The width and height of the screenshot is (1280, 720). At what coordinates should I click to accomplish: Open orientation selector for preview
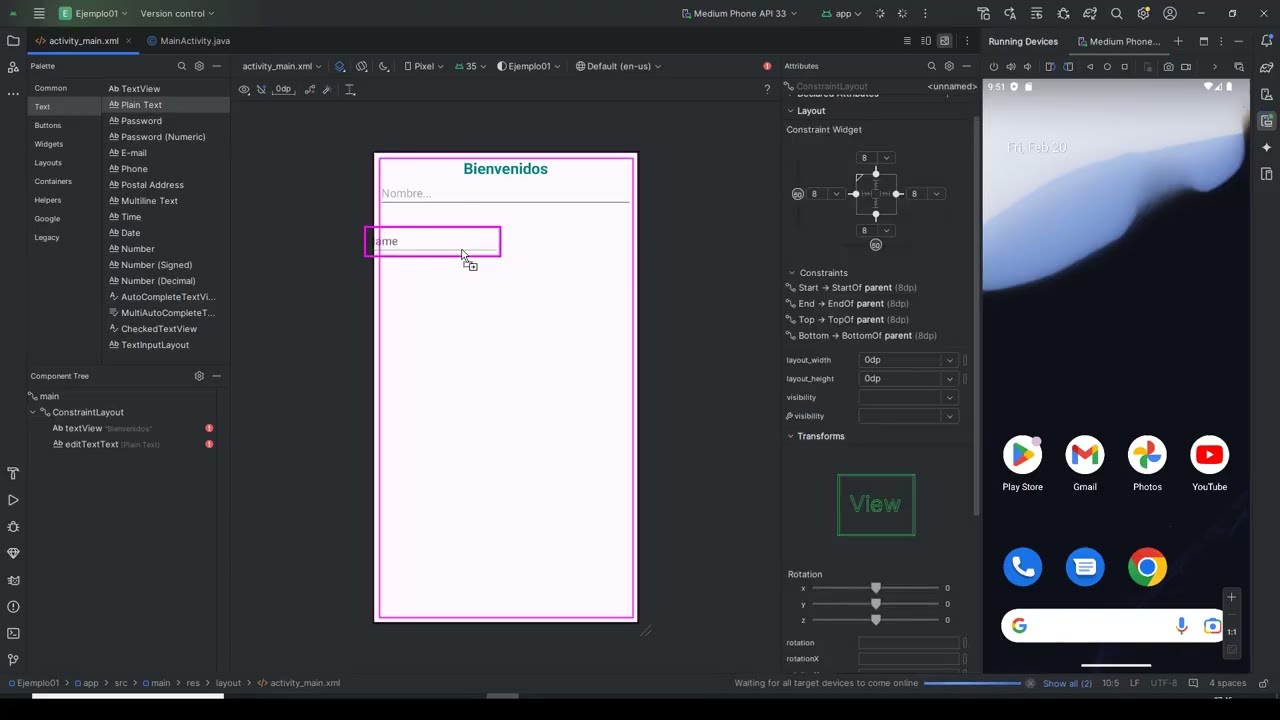[x=362, y=66]
